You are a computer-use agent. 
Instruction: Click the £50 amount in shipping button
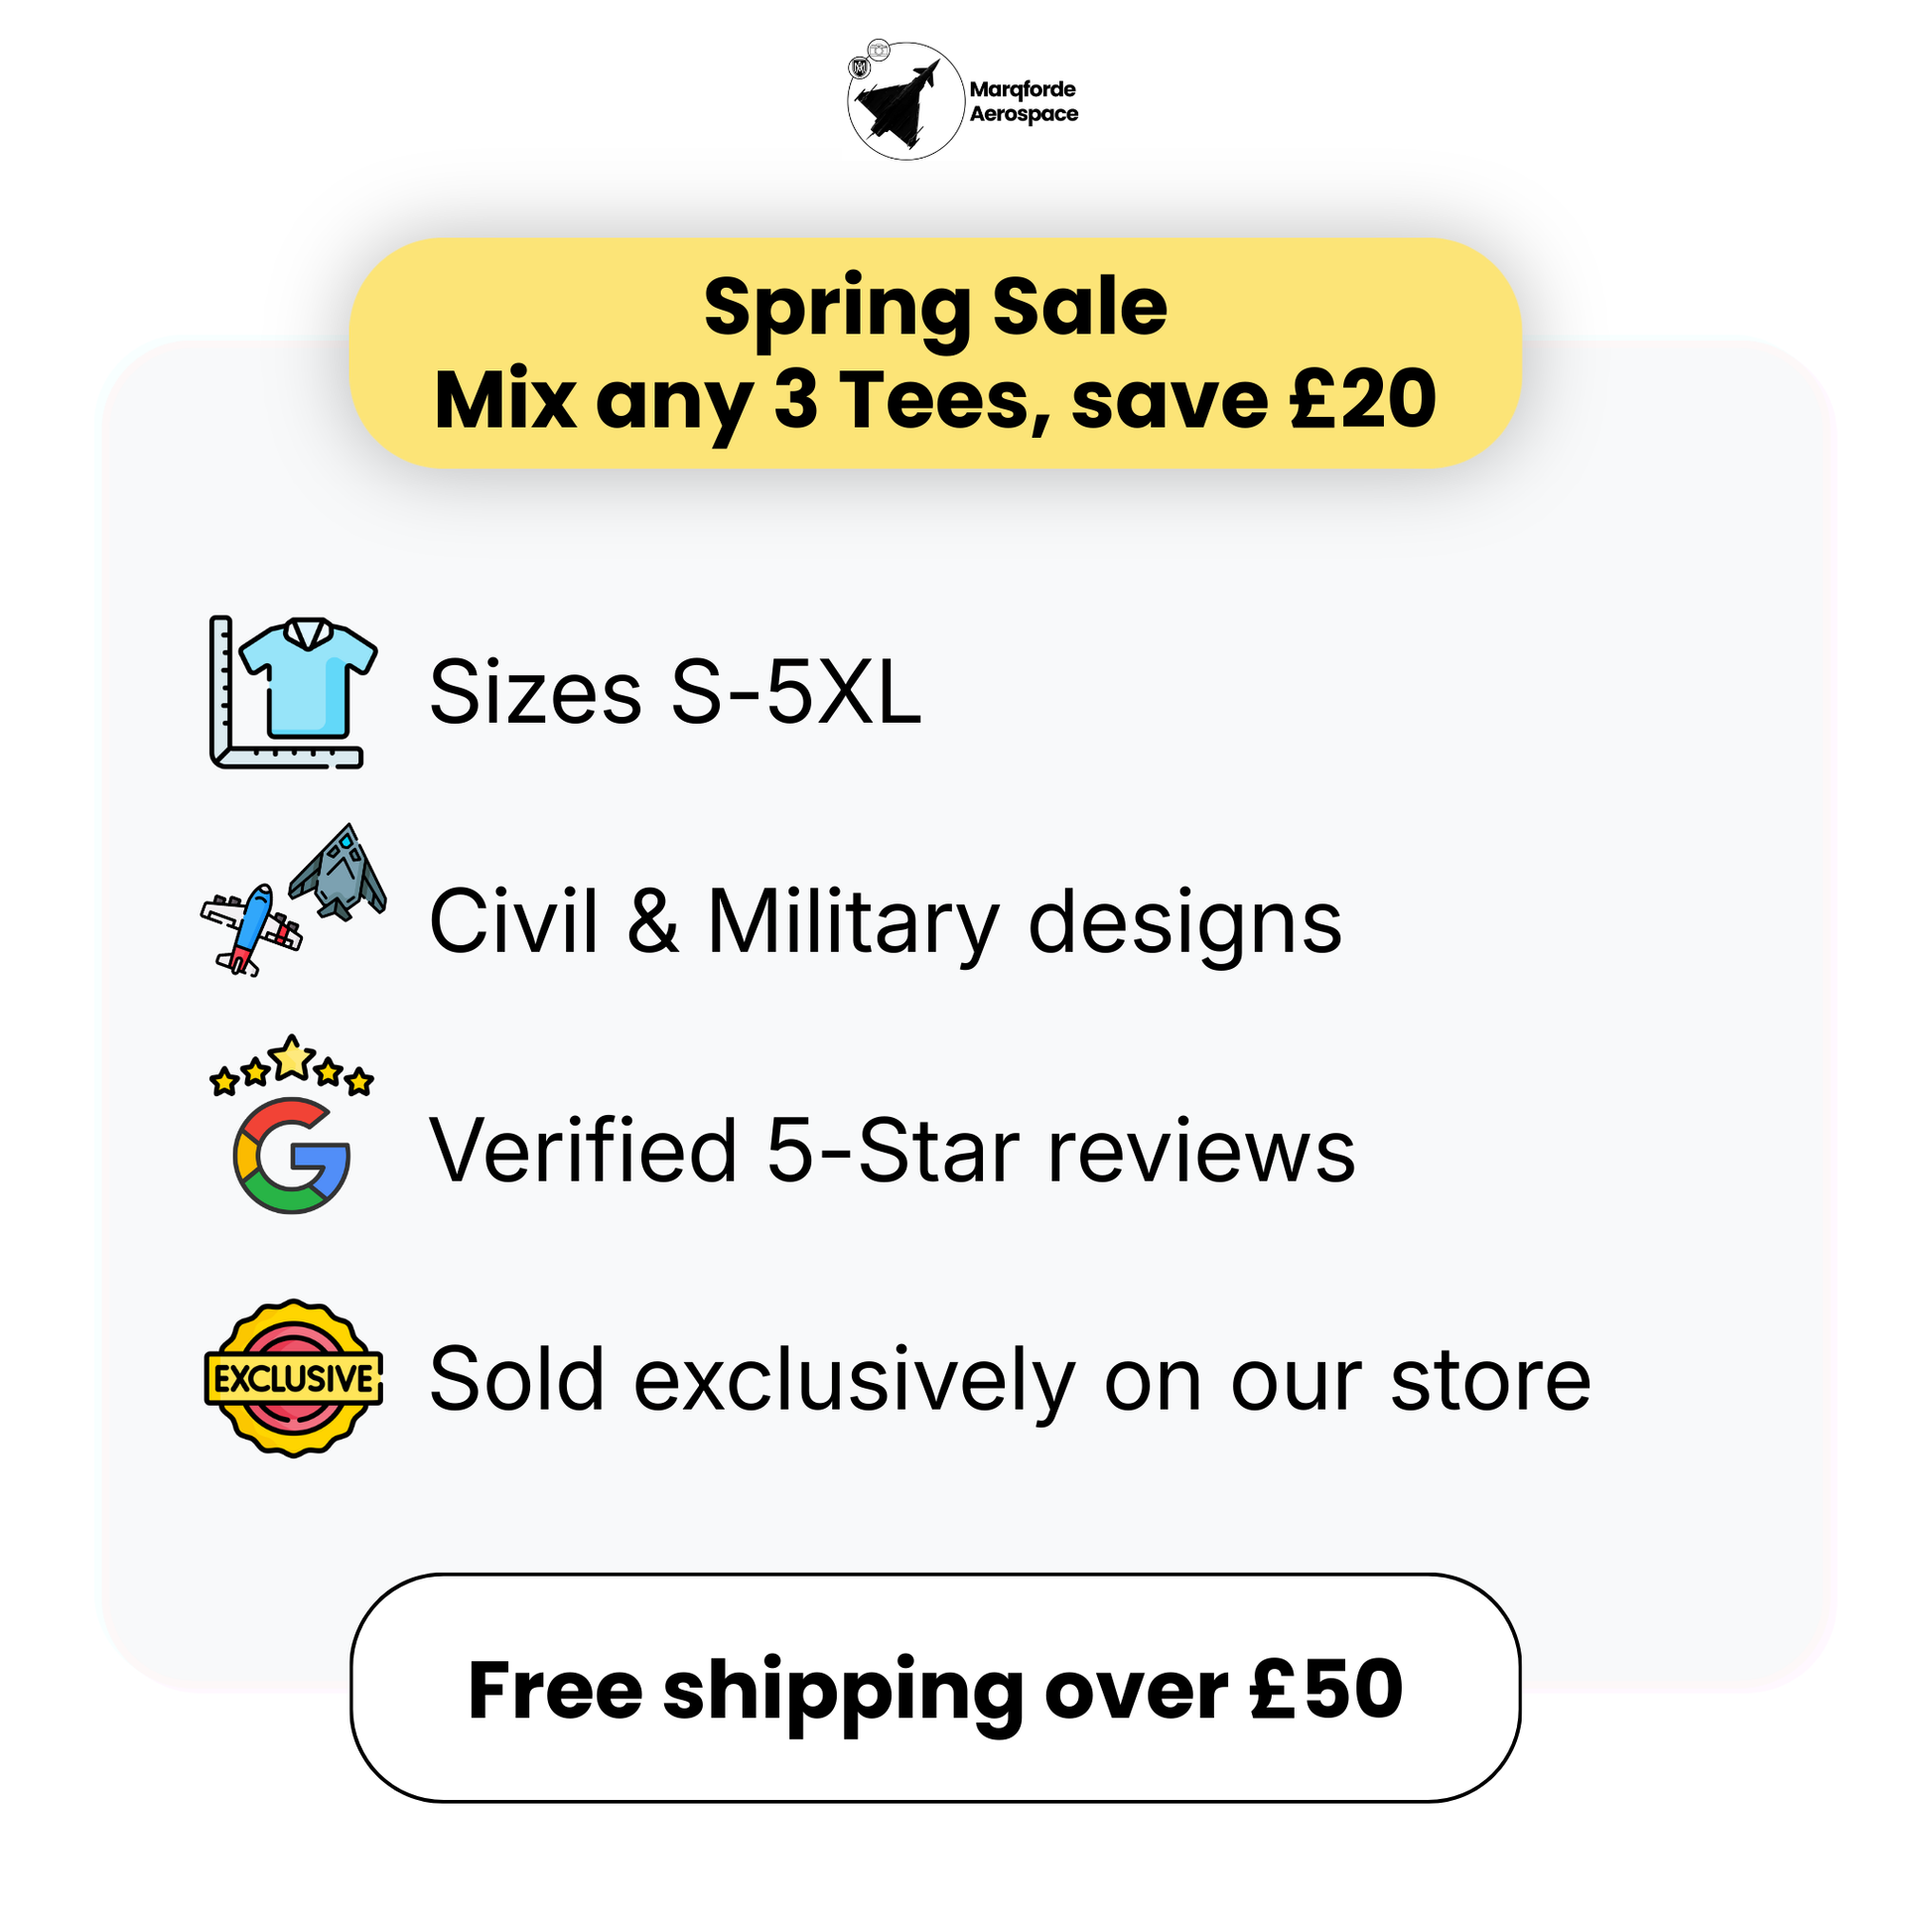(x=1327, y=1689)
